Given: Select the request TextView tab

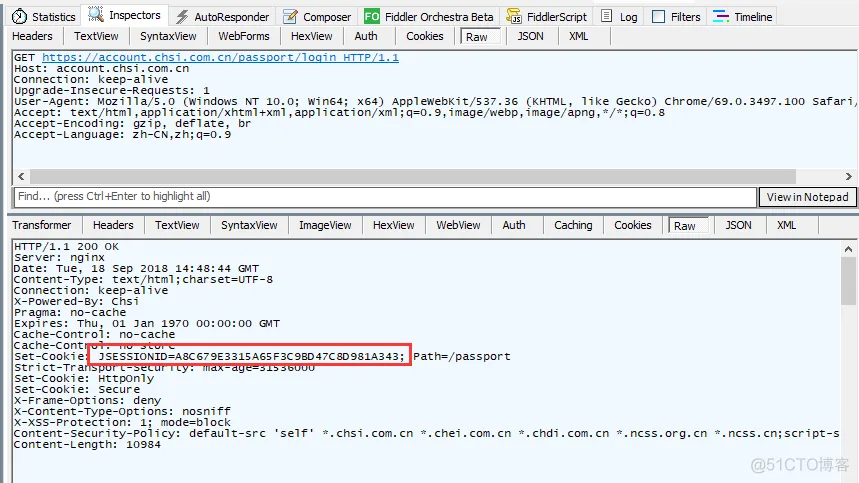Looking at the screenshot, I should click(96, 36).
